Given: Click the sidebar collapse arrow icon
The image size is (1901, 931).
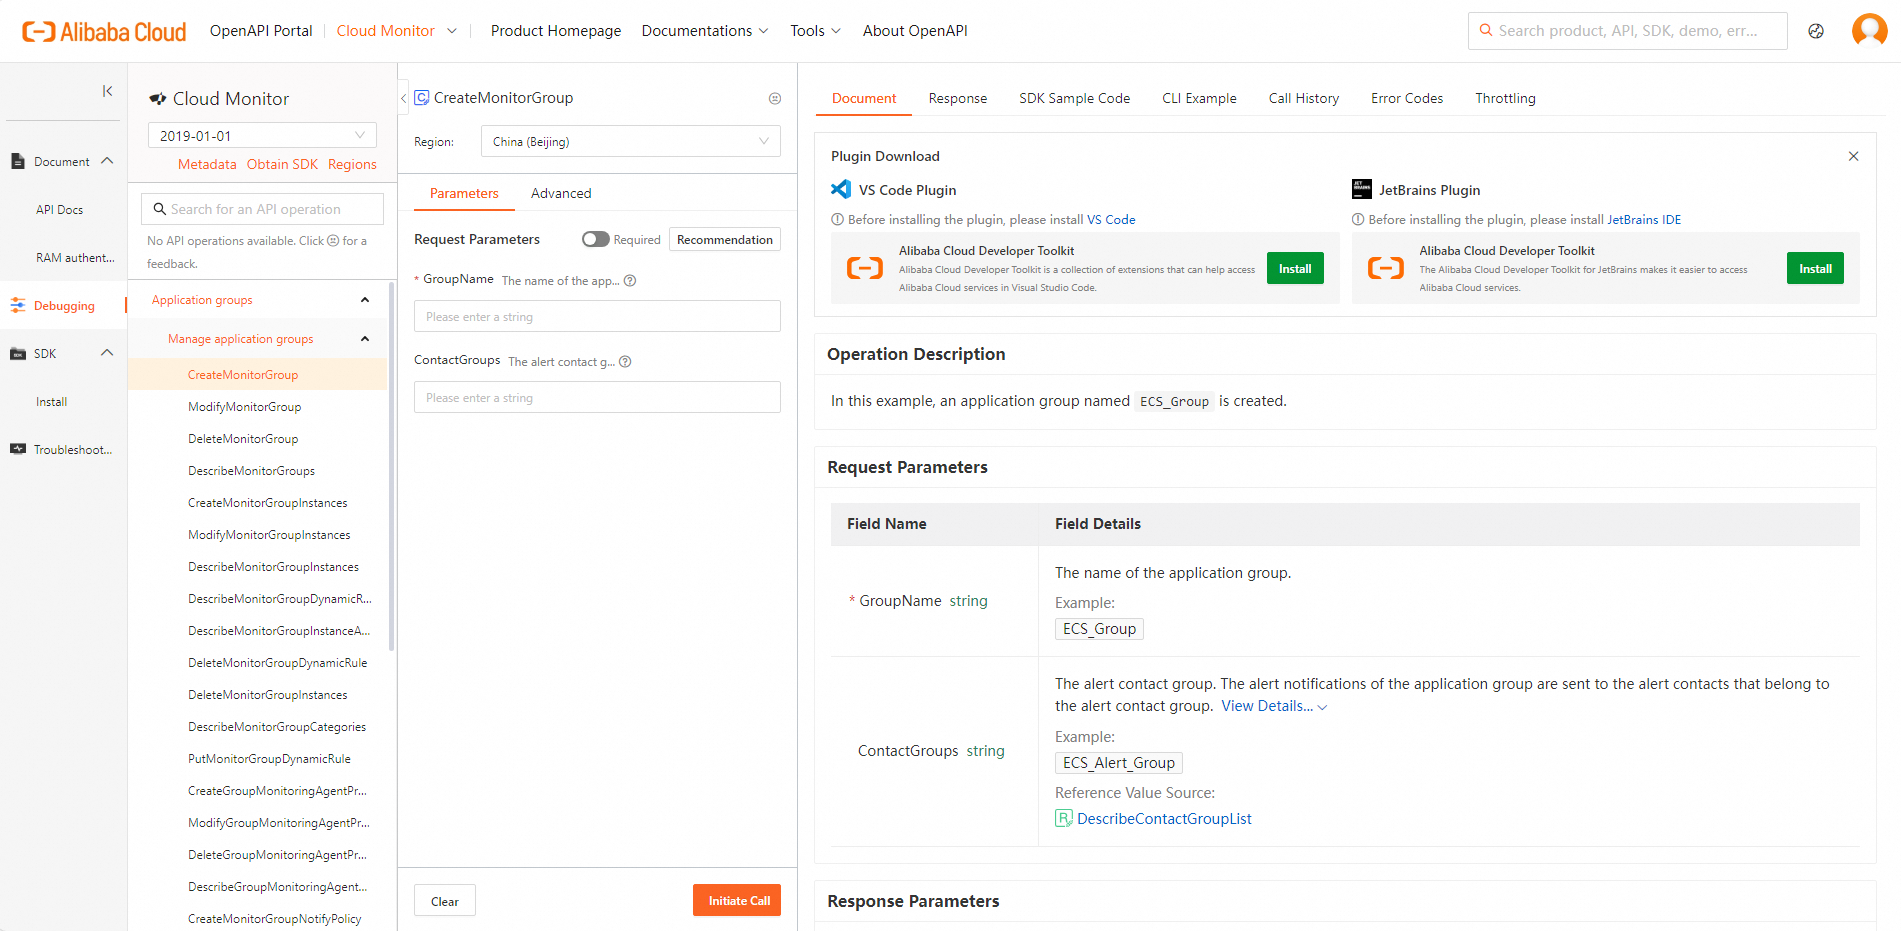Looking at the screenshot, I should (x=107, y=91).
